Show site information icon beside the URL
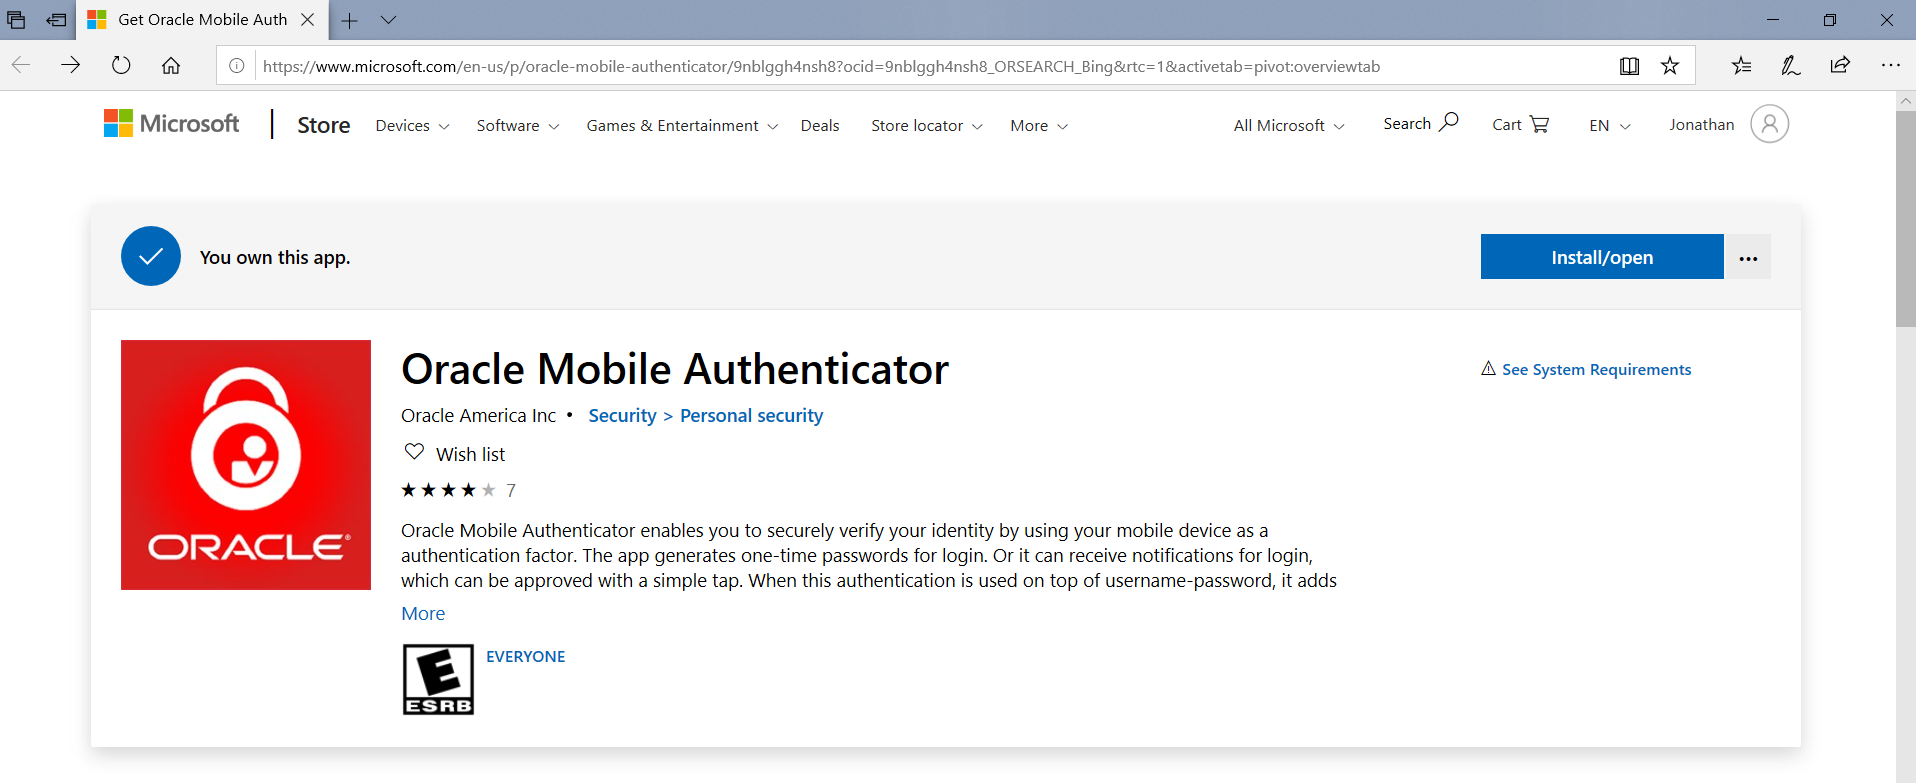The width and height of the screenshot is (1916, 783). click(x=237, y=66)
